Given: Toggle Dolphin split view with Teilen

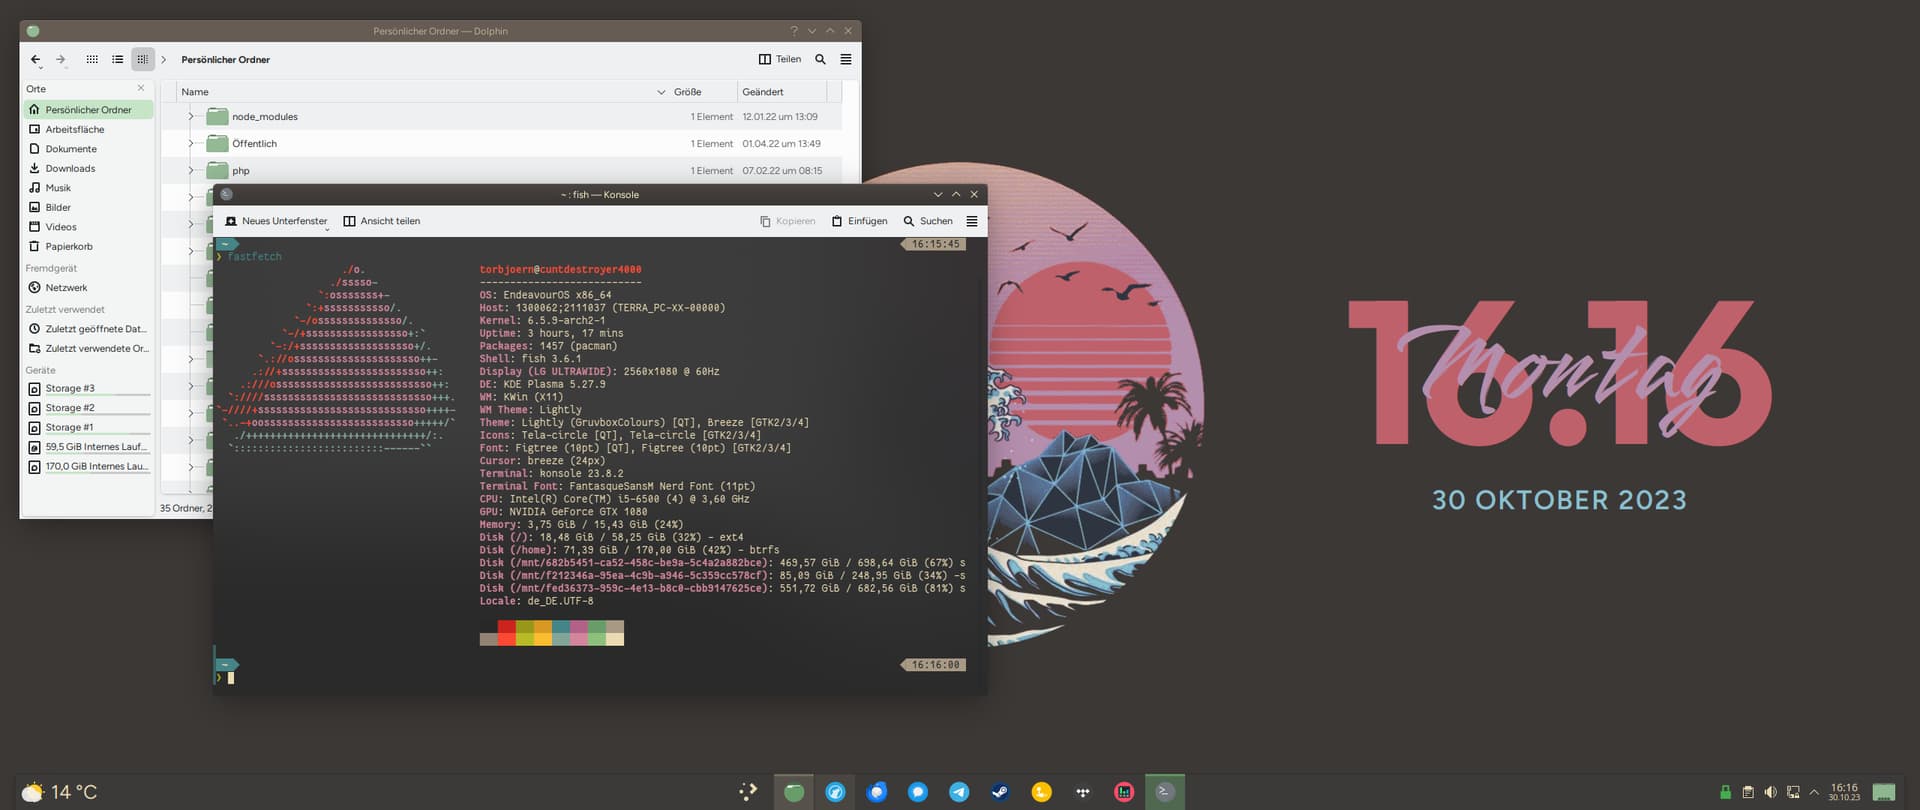Looking at the screenshot, I should [780, 60].
